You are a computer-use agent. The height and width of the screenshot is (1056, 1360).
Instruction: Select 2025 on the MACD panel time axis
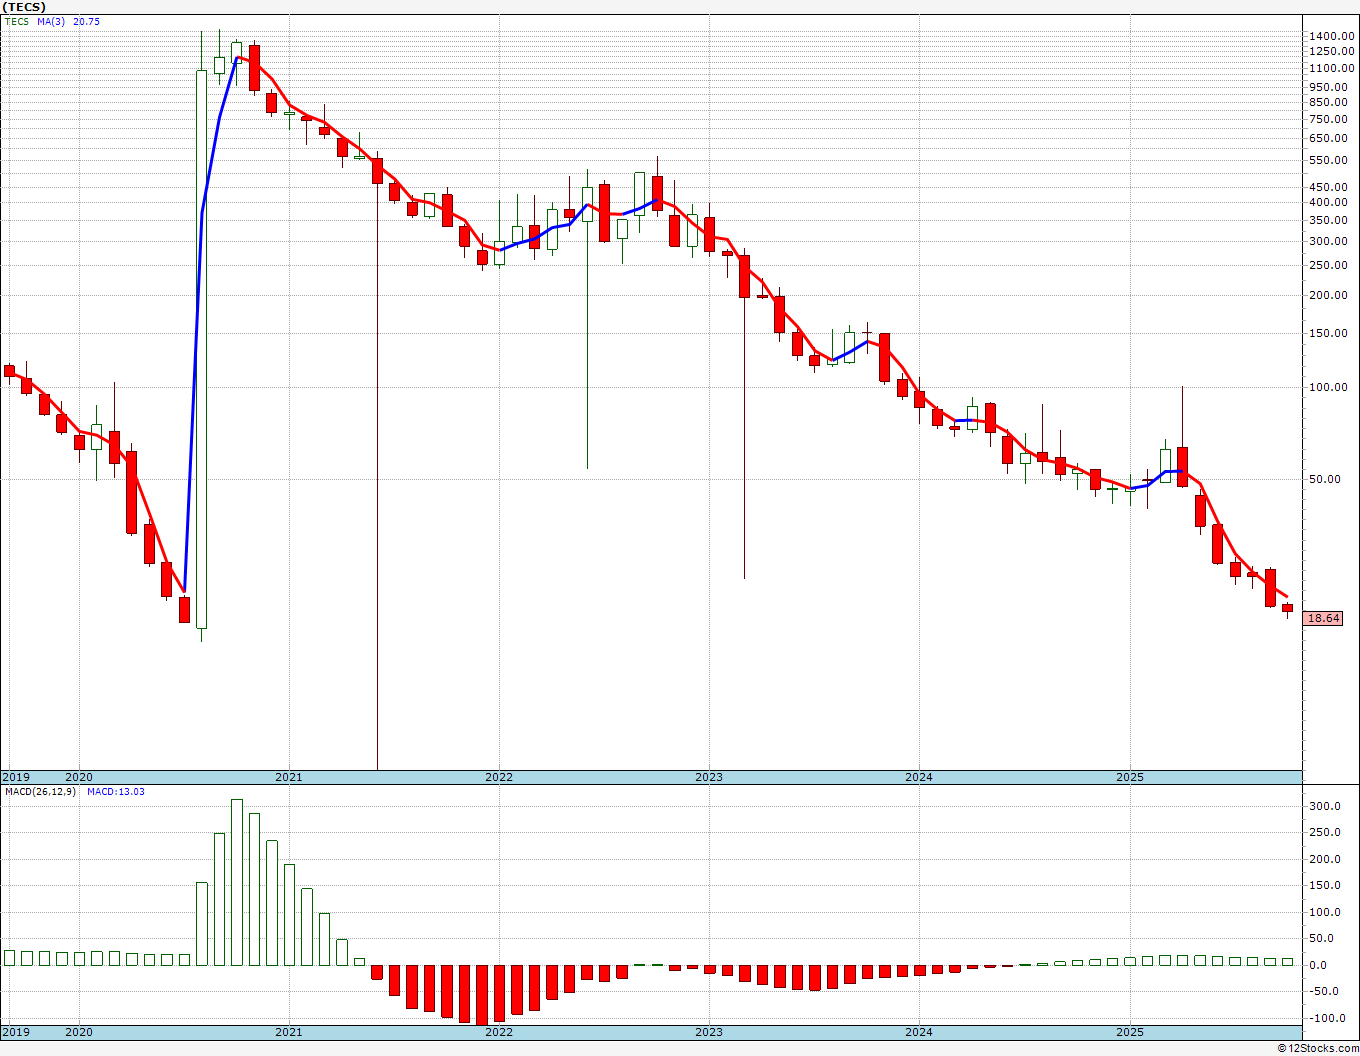(1129, 1032)
